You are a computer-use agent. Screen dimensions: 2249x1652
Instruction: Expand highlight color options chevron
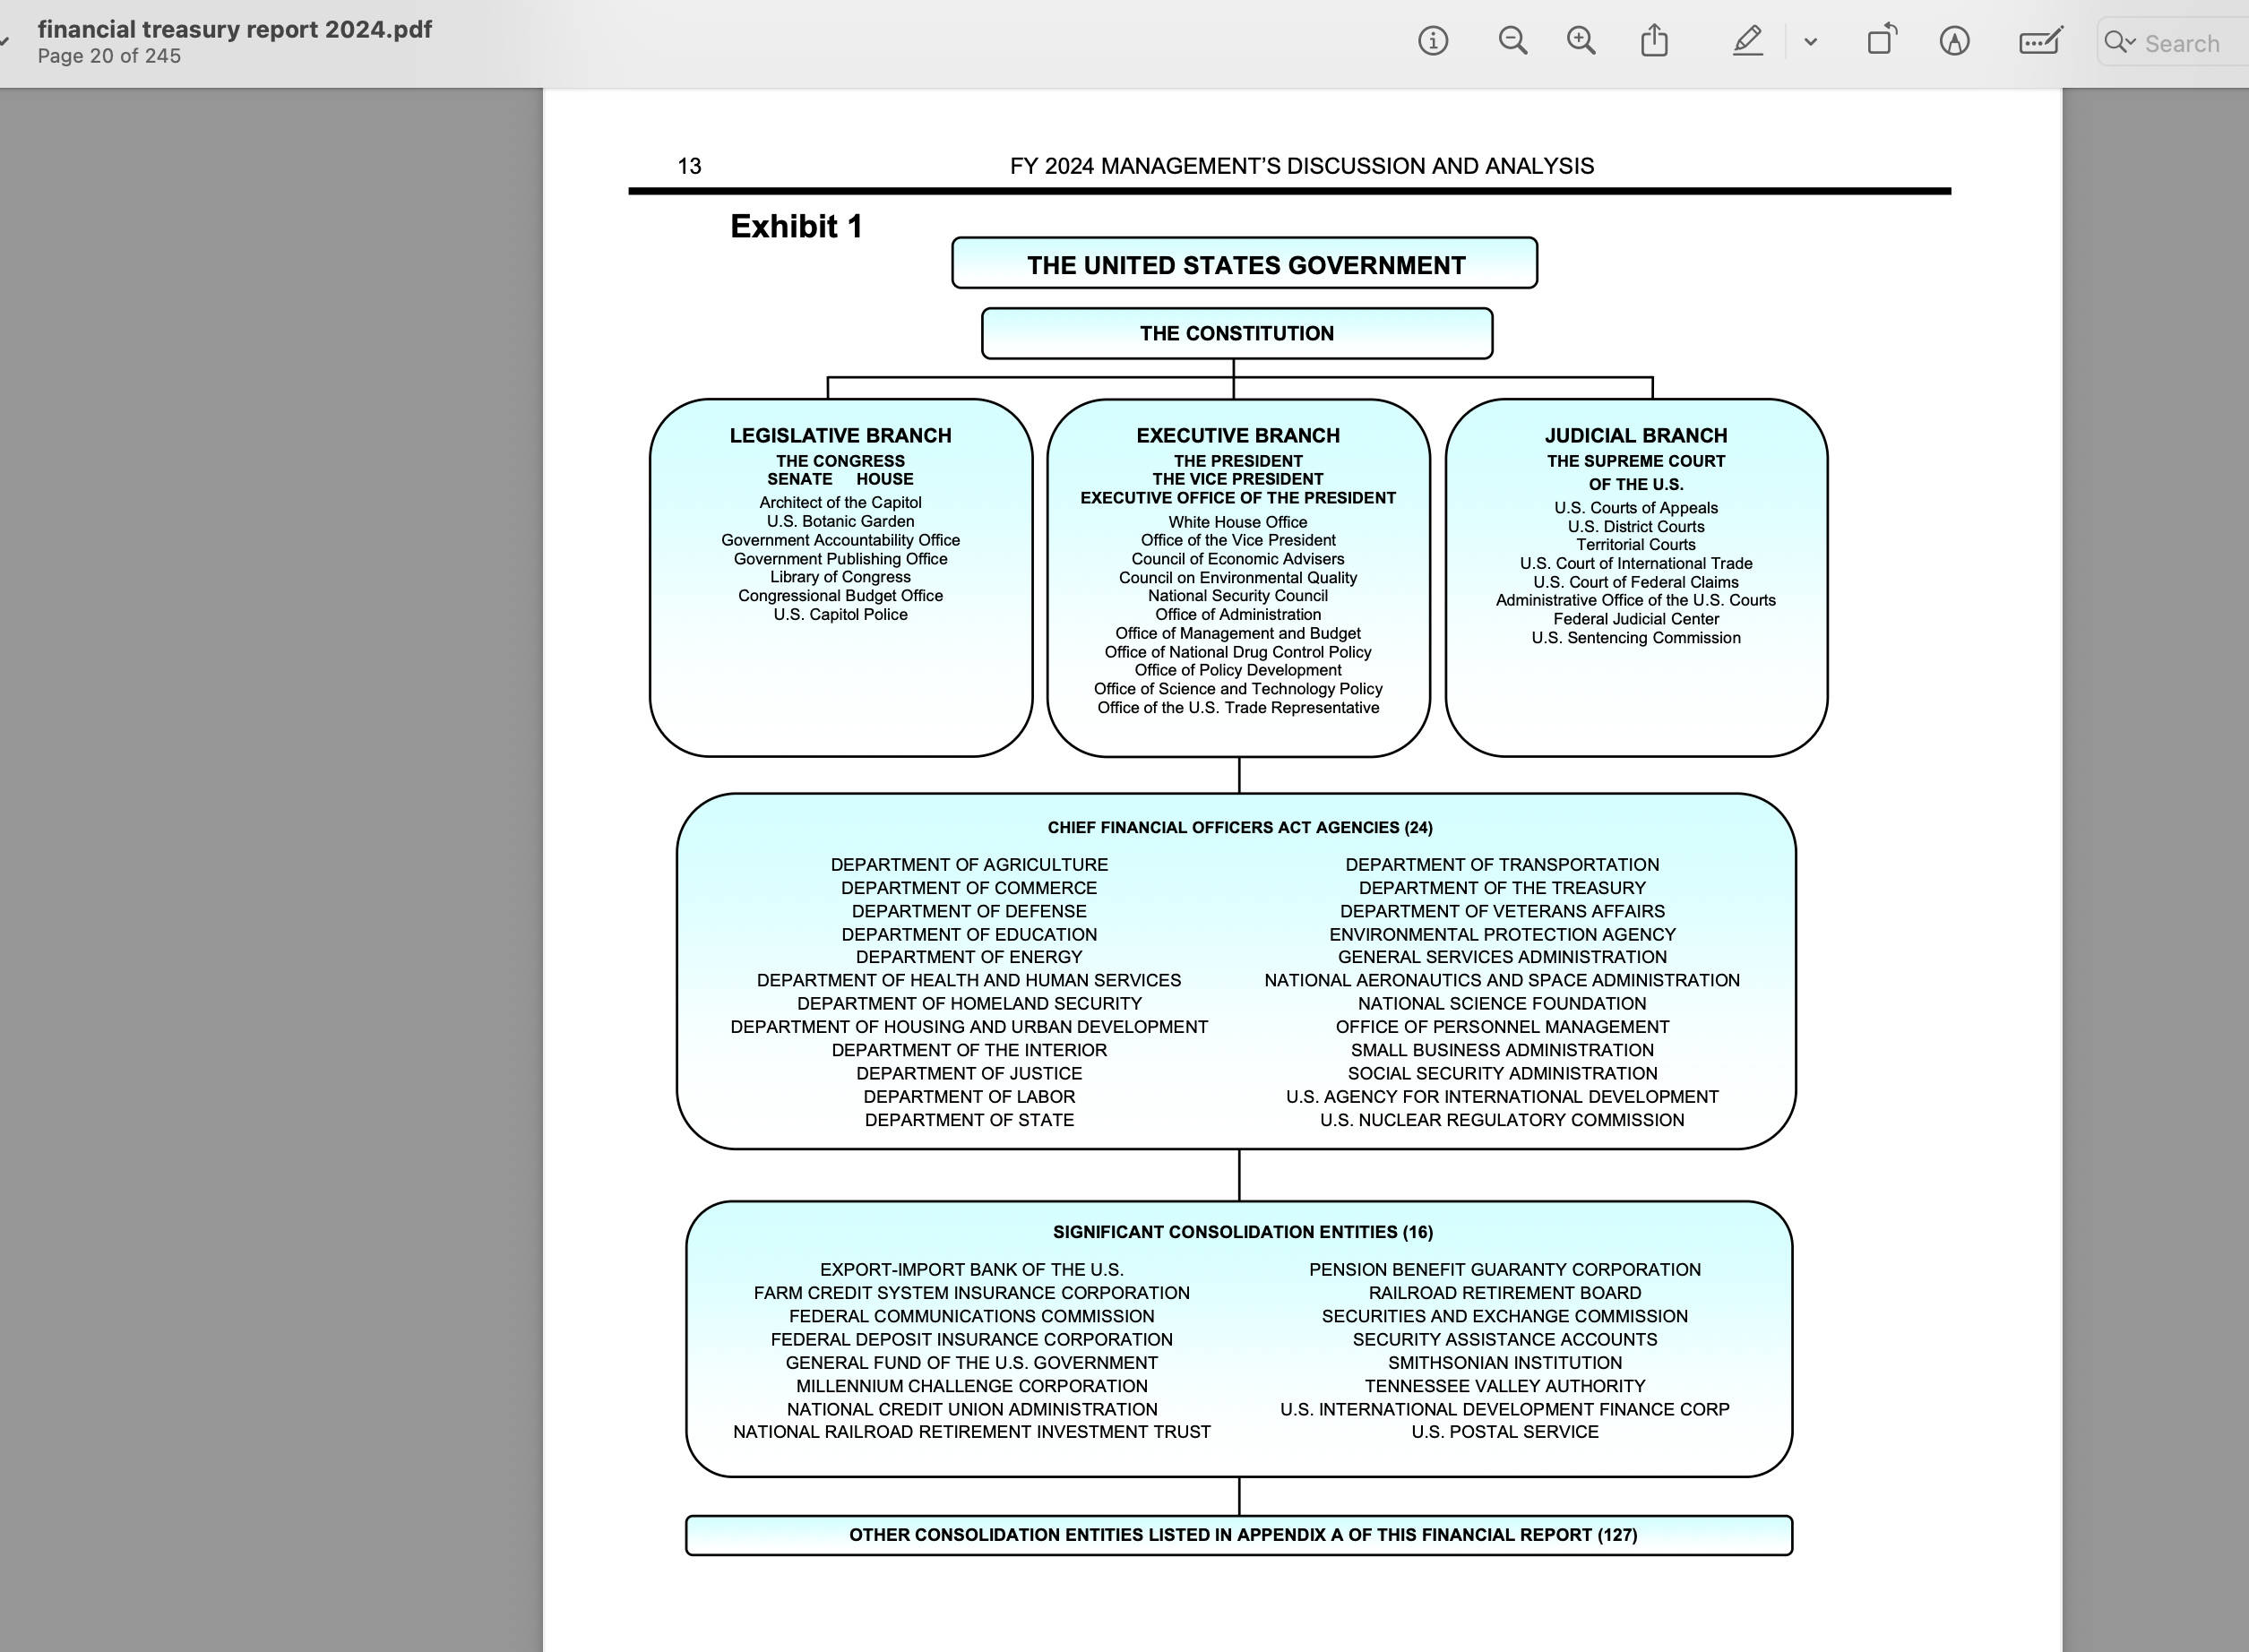coord(1810,42)
